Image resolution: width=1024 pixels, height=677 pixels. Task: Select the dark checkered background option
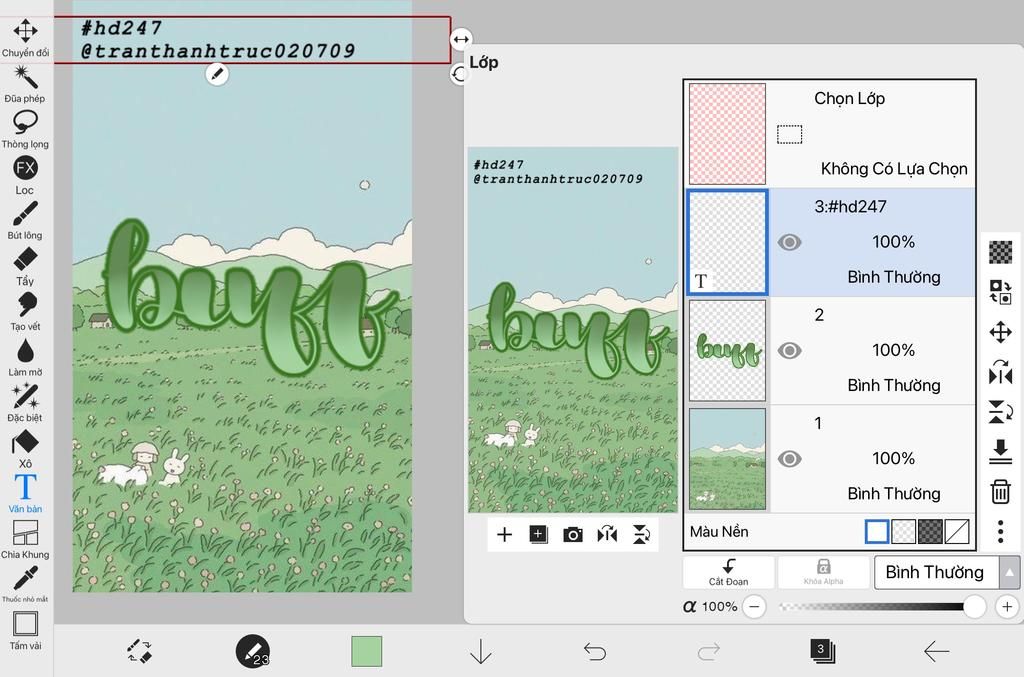click(930, 531)
